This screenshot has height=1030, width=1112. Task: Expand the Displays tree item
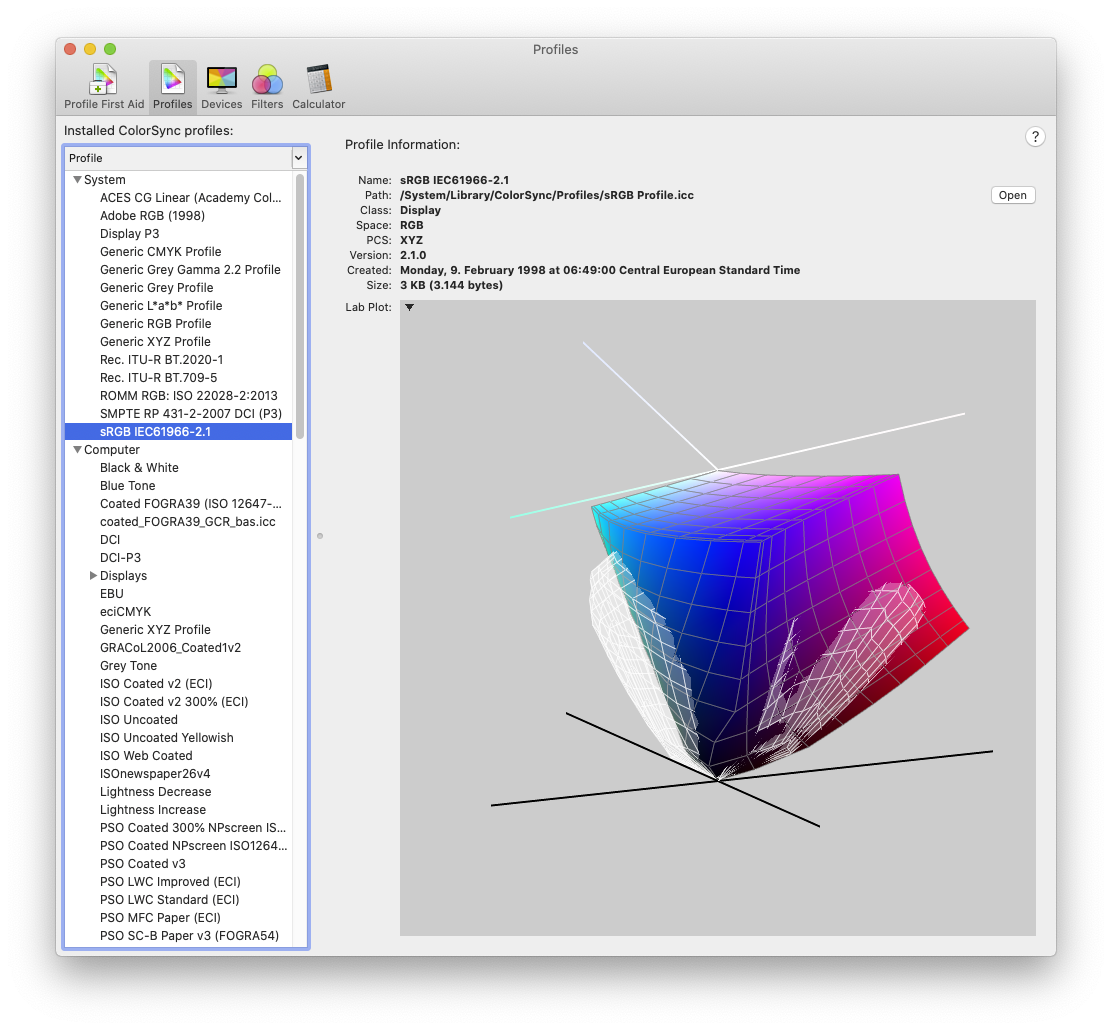92,575
